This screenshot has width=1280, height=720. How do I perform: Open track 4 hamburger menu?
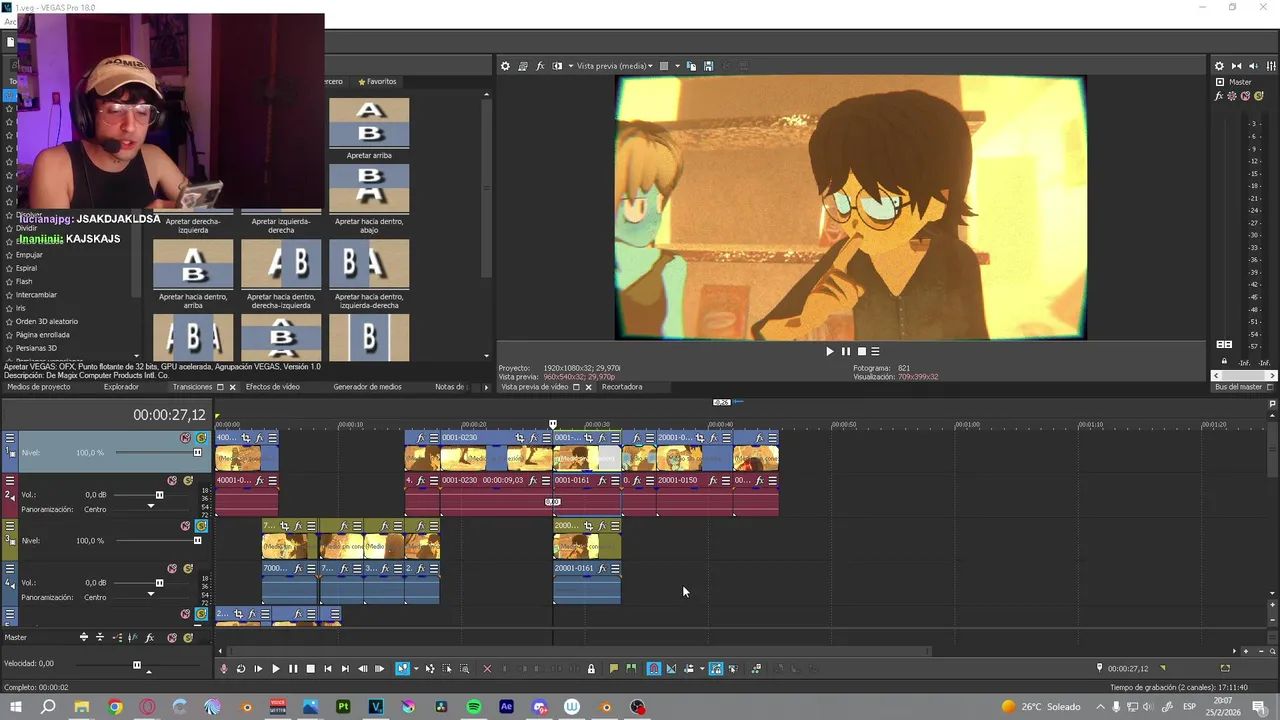click(x=9, y=569)
